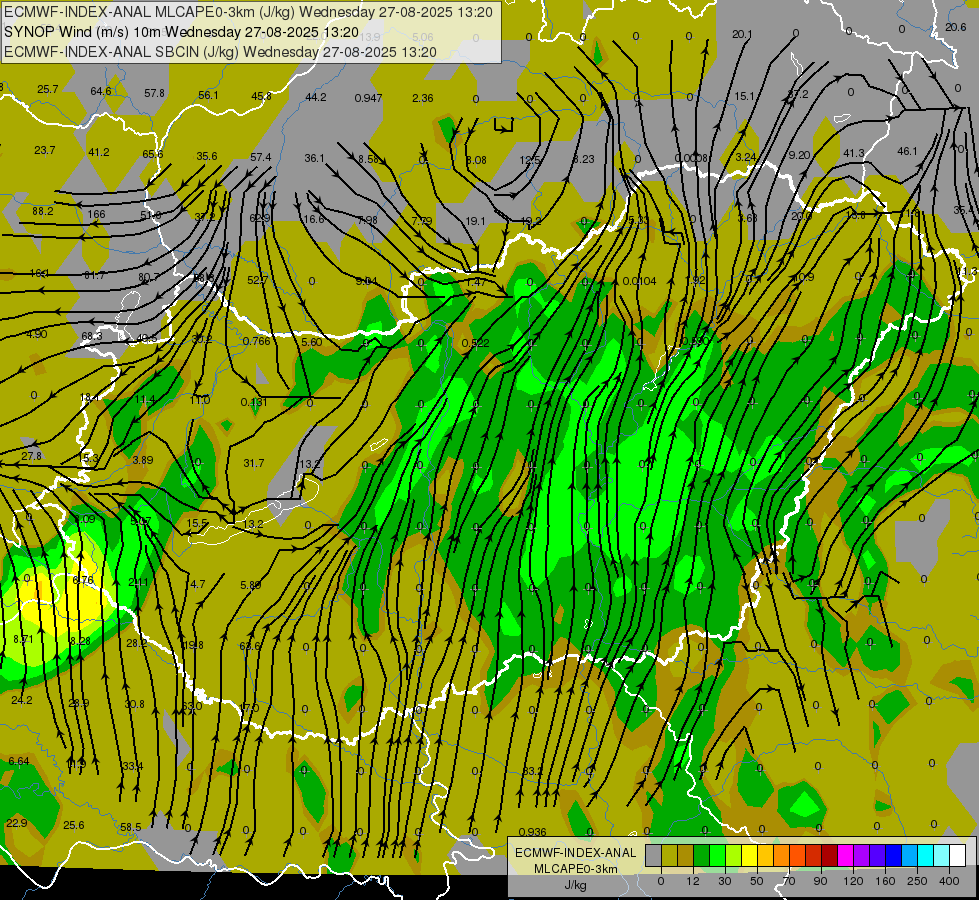The width and height of the screenshot is (979, 900).
Task: Click the purple swatch right of magenta
Action: point(862,855)
